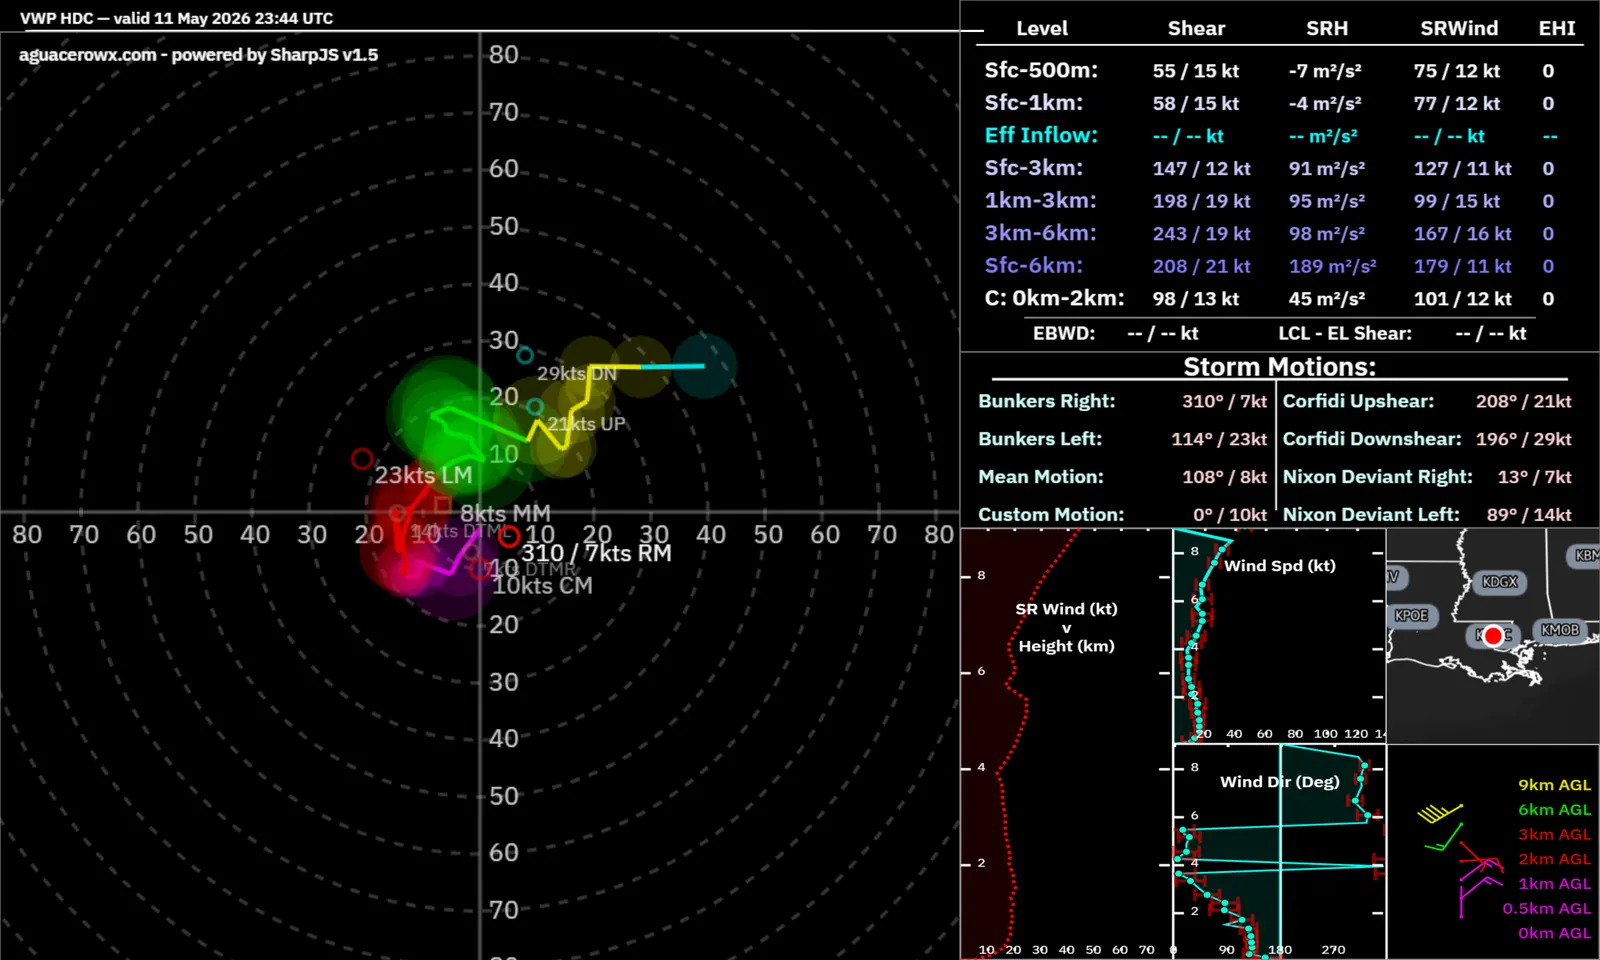
Task: Click the '3km-6km:' row label
Action: click(x=1040, y=233)
